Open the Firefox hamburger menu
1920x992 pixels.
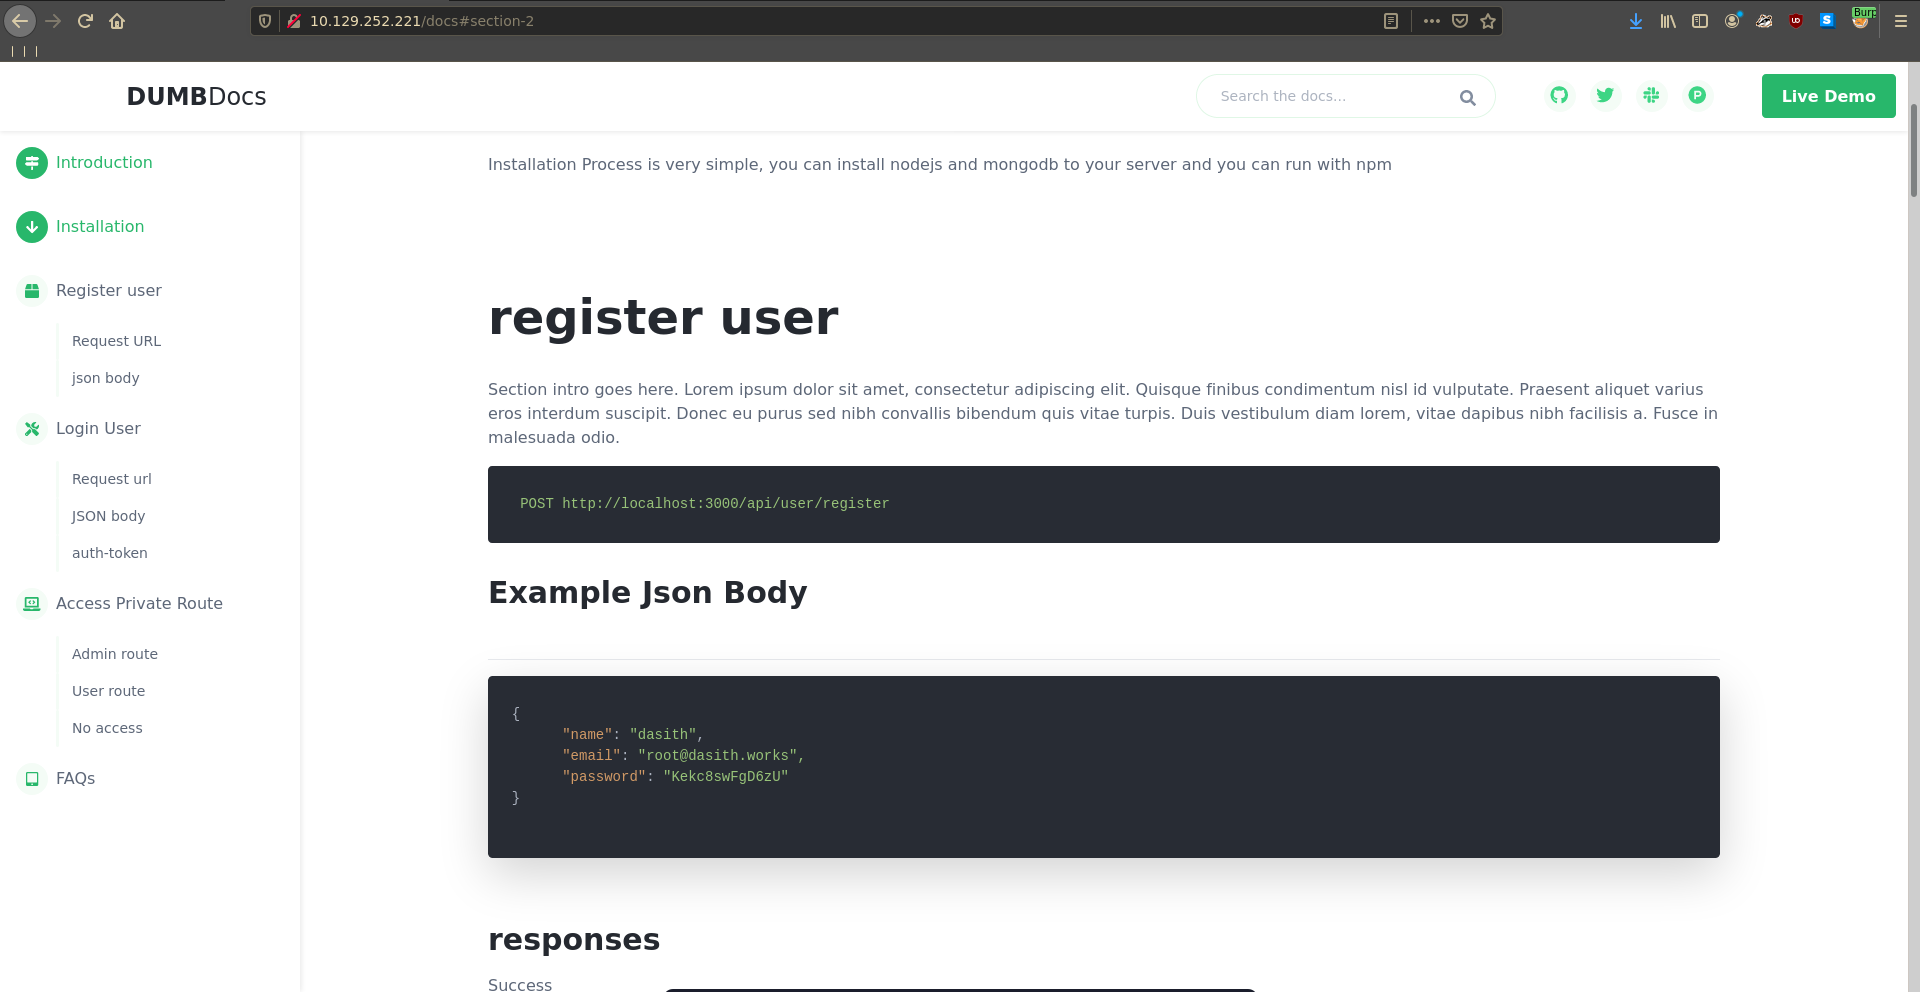tap(1900, 21)
